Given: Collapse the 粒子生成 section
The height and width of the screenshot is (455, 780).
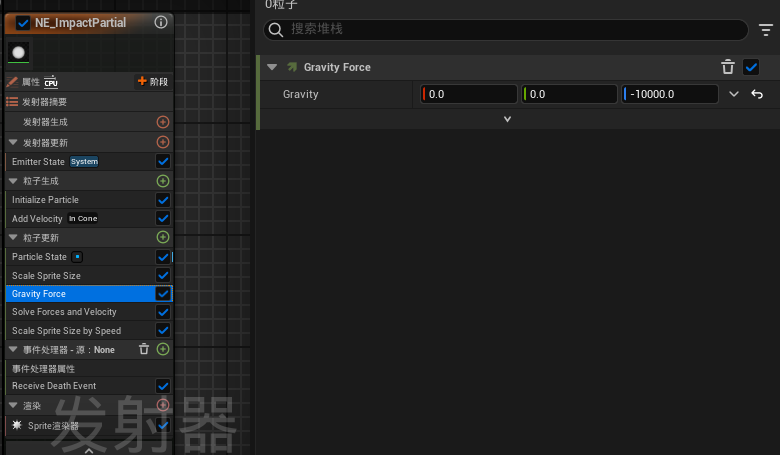Looking at the screenshot, I should point(13,181).
